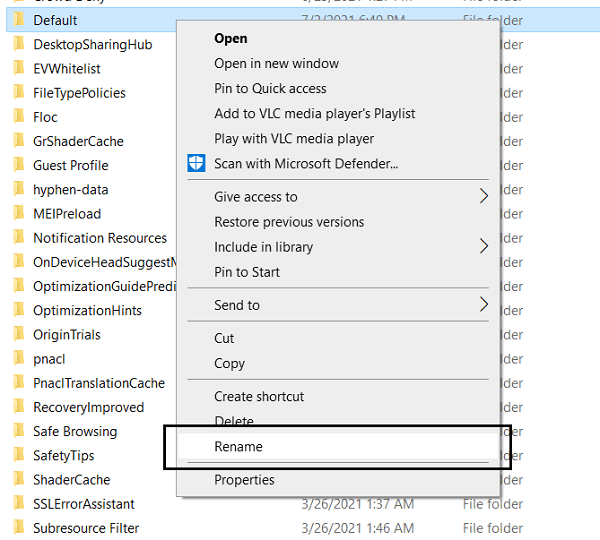Select the Guest Profile folder icon

19,165
